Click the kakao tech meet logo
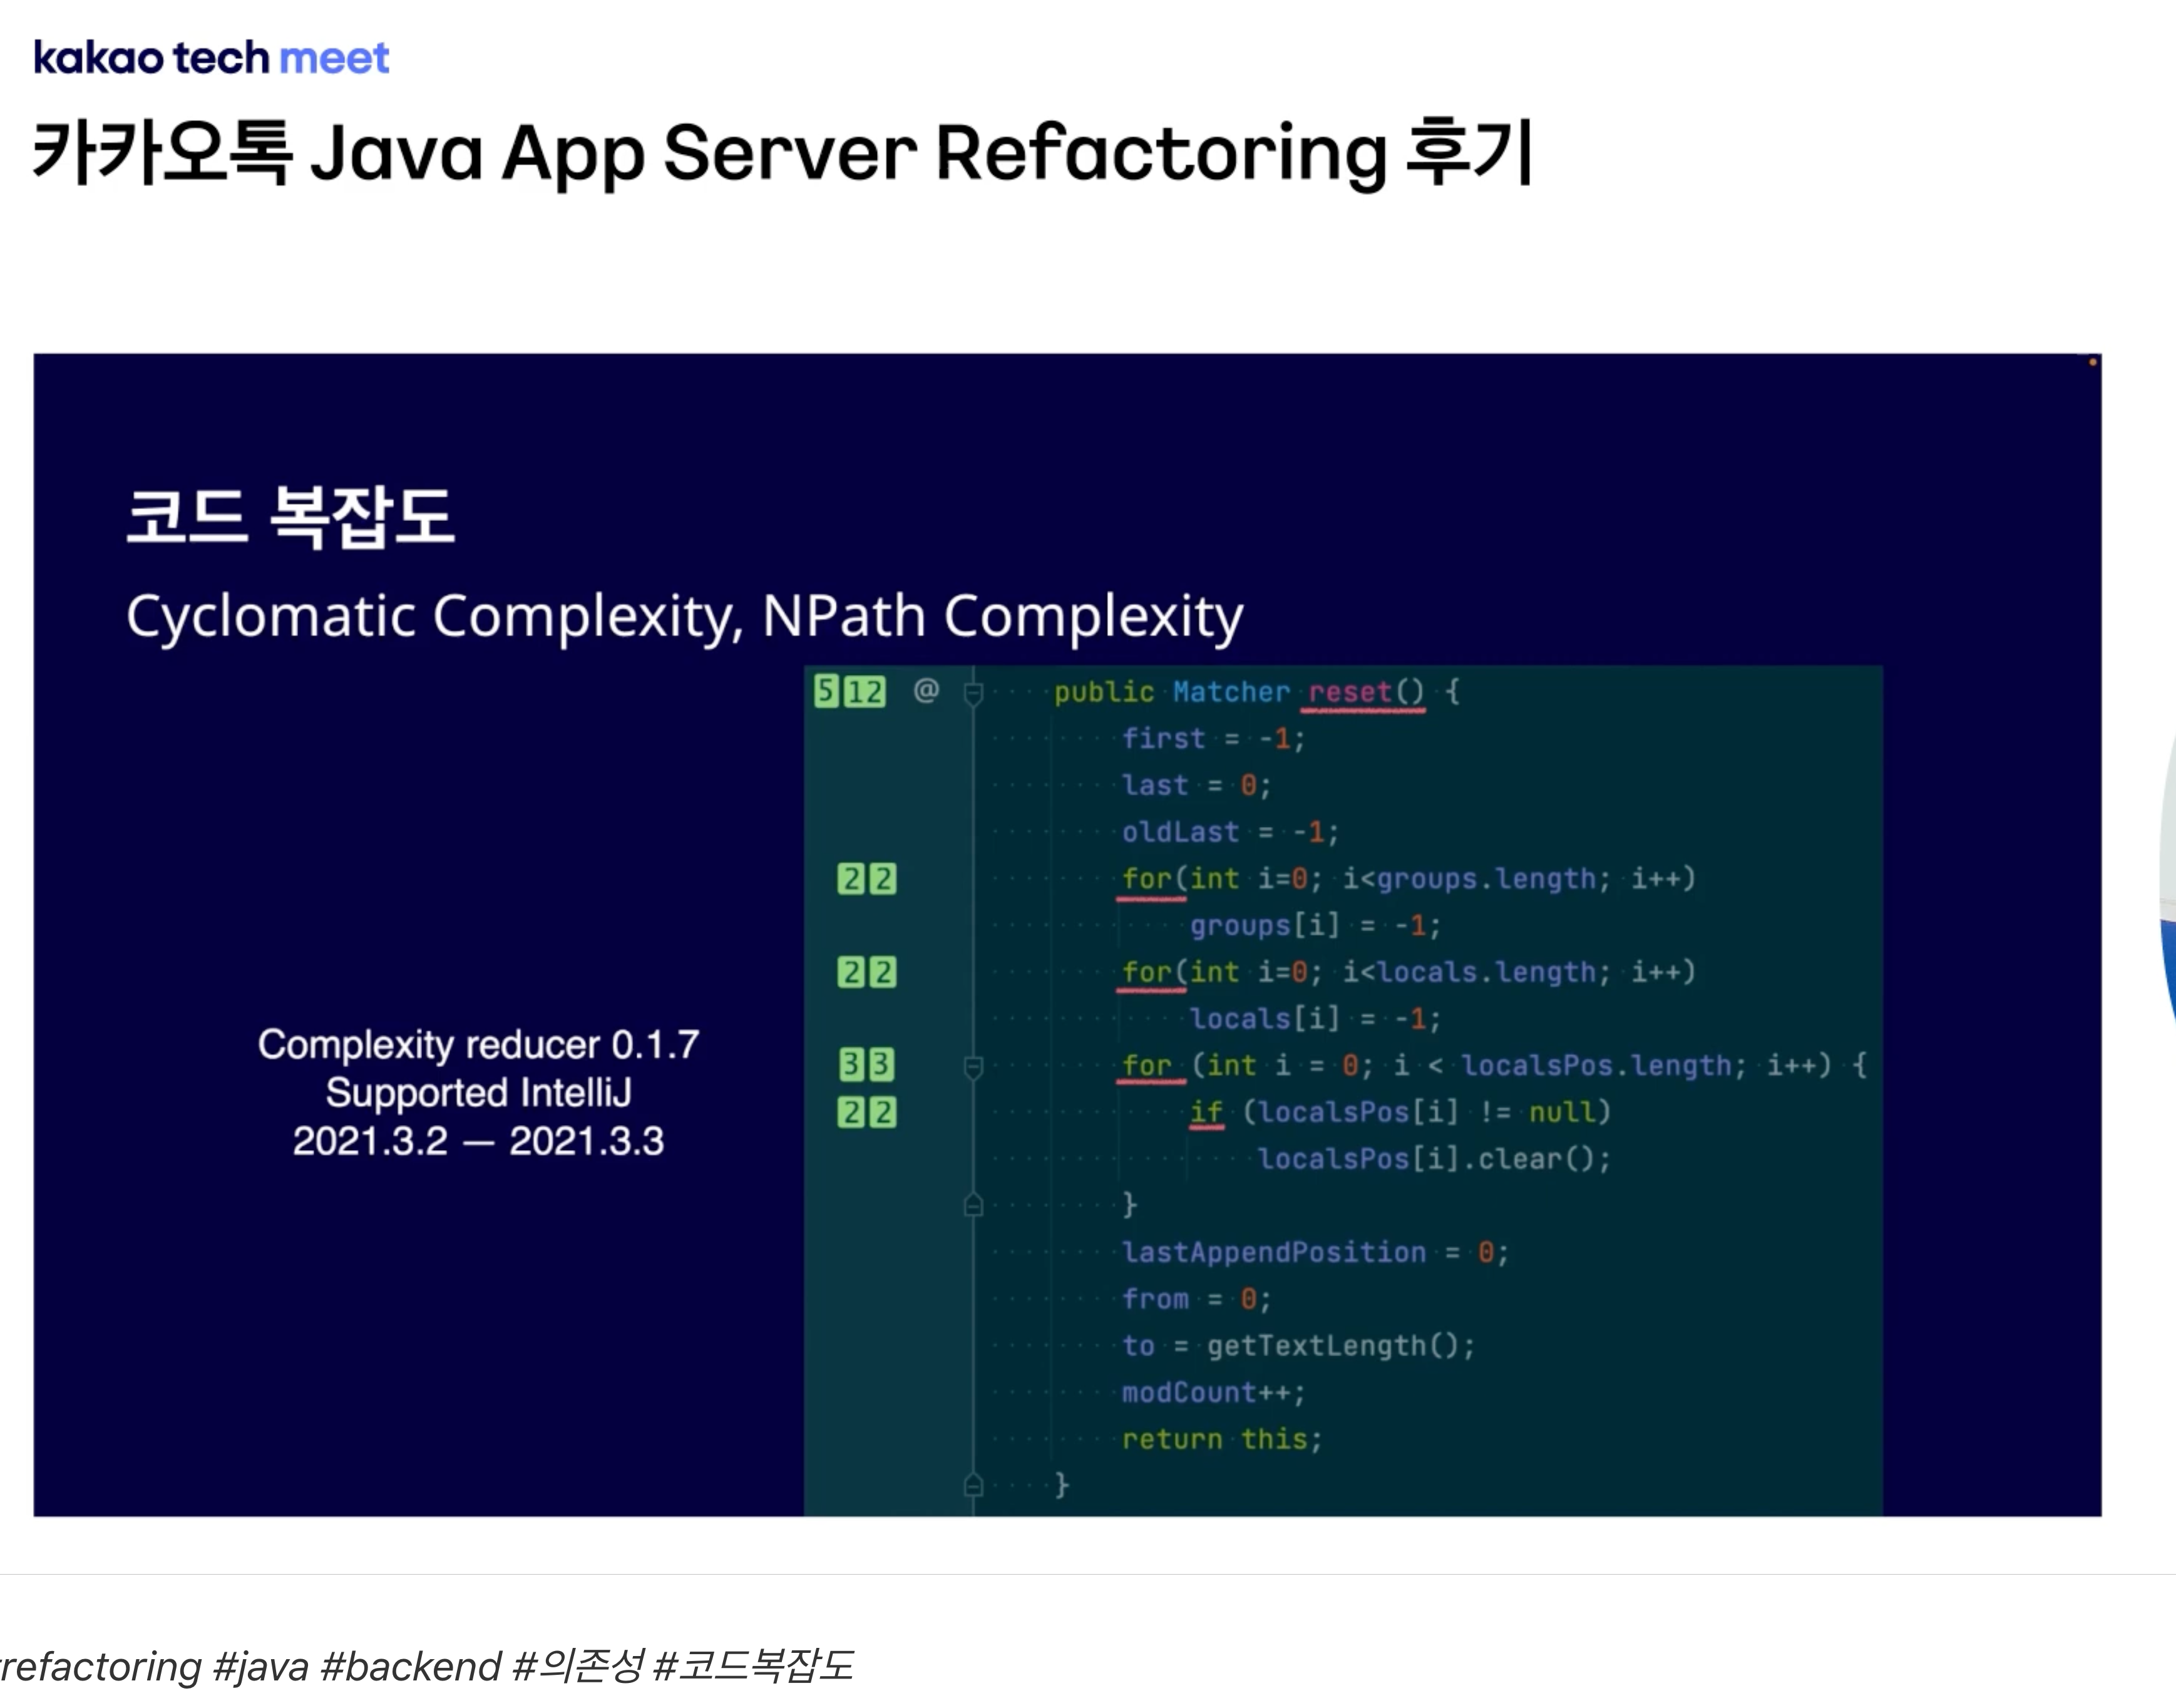Image resolution: width=2176 pixels, height=1708 pixels. pyautogui.click(x=211, y=58)
